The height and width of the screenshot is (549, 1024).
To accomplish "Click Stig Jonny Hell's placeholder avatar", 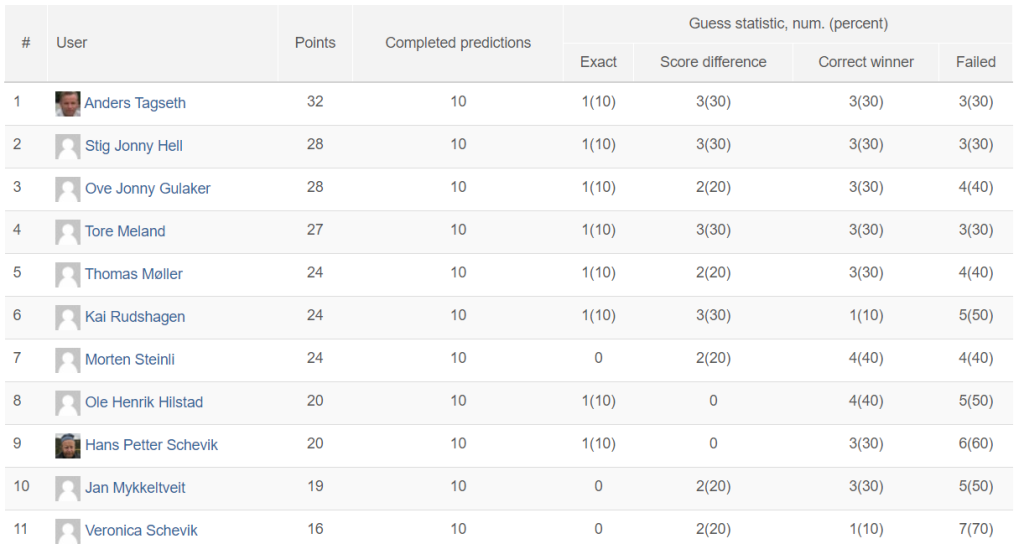I will 68,147.
